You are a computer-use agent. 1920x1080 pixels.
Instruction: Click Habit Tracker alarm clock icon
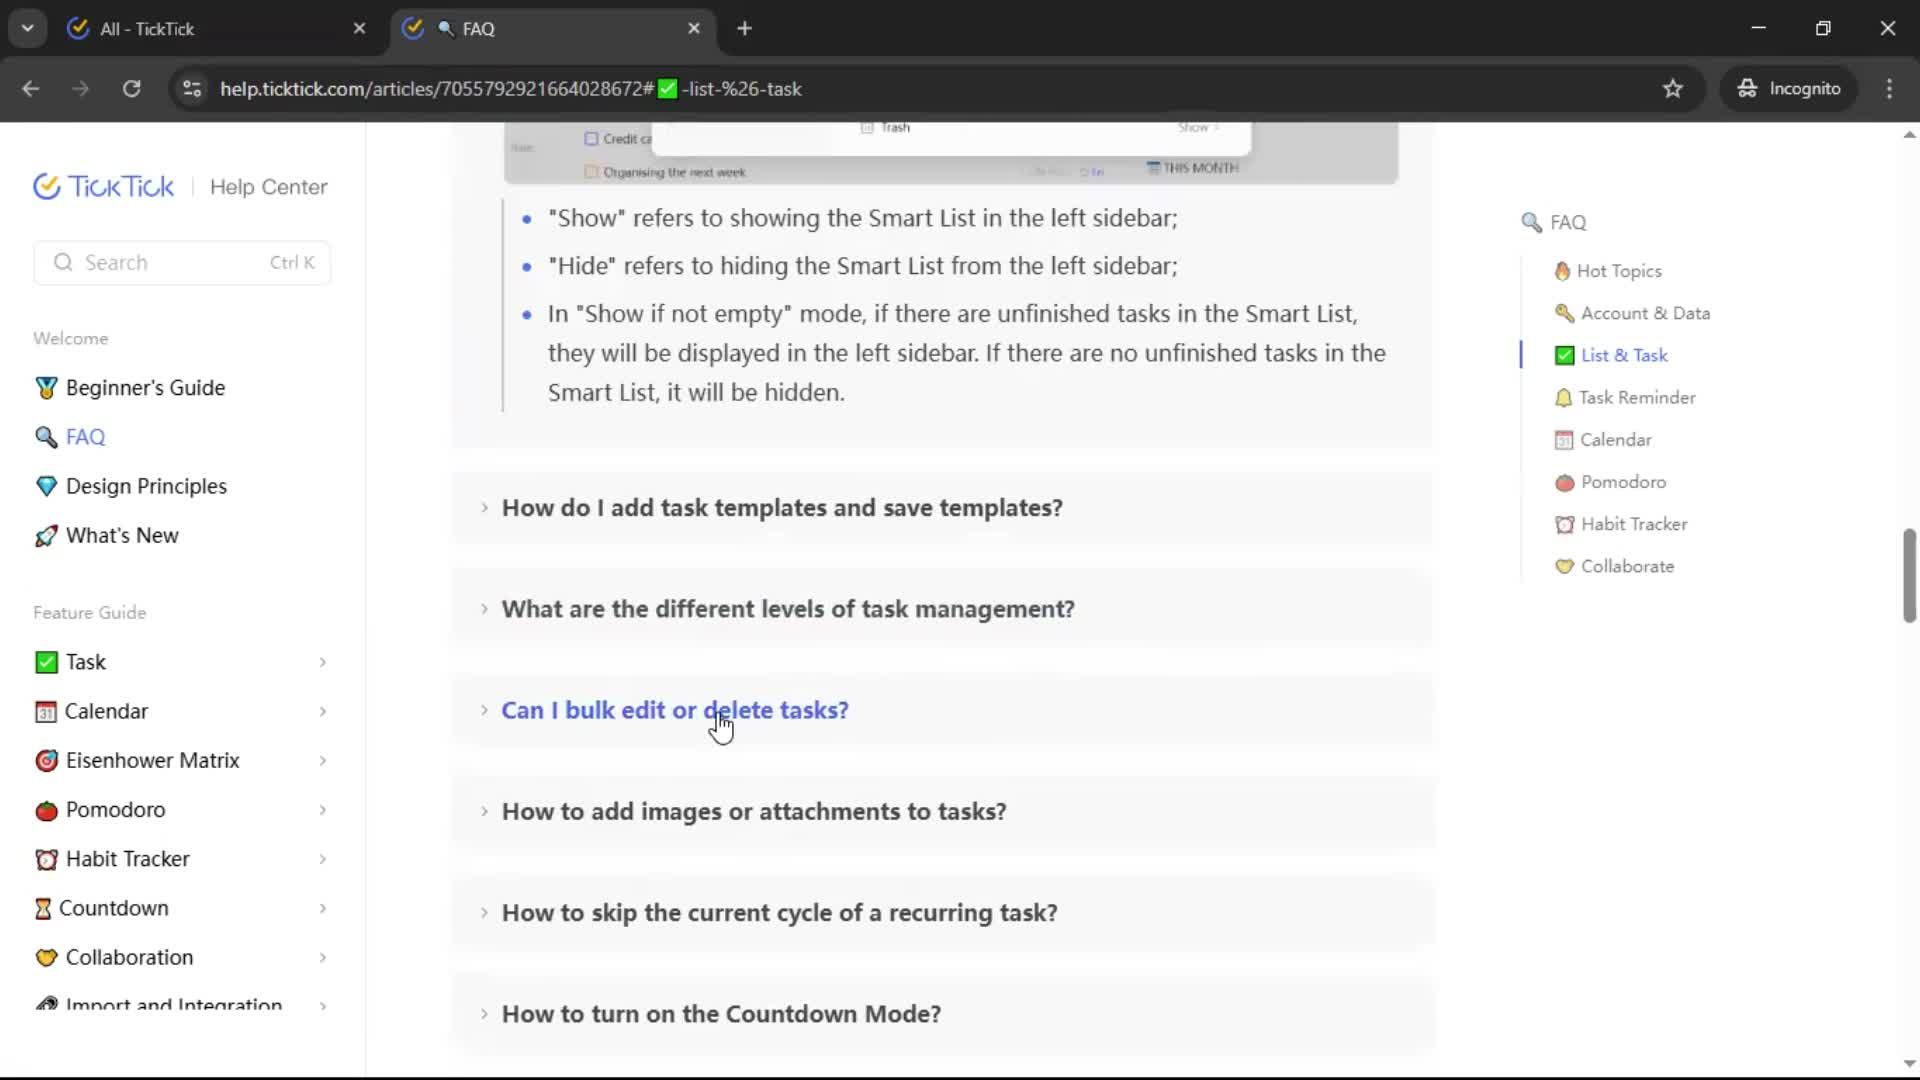(x=46, y=859)
